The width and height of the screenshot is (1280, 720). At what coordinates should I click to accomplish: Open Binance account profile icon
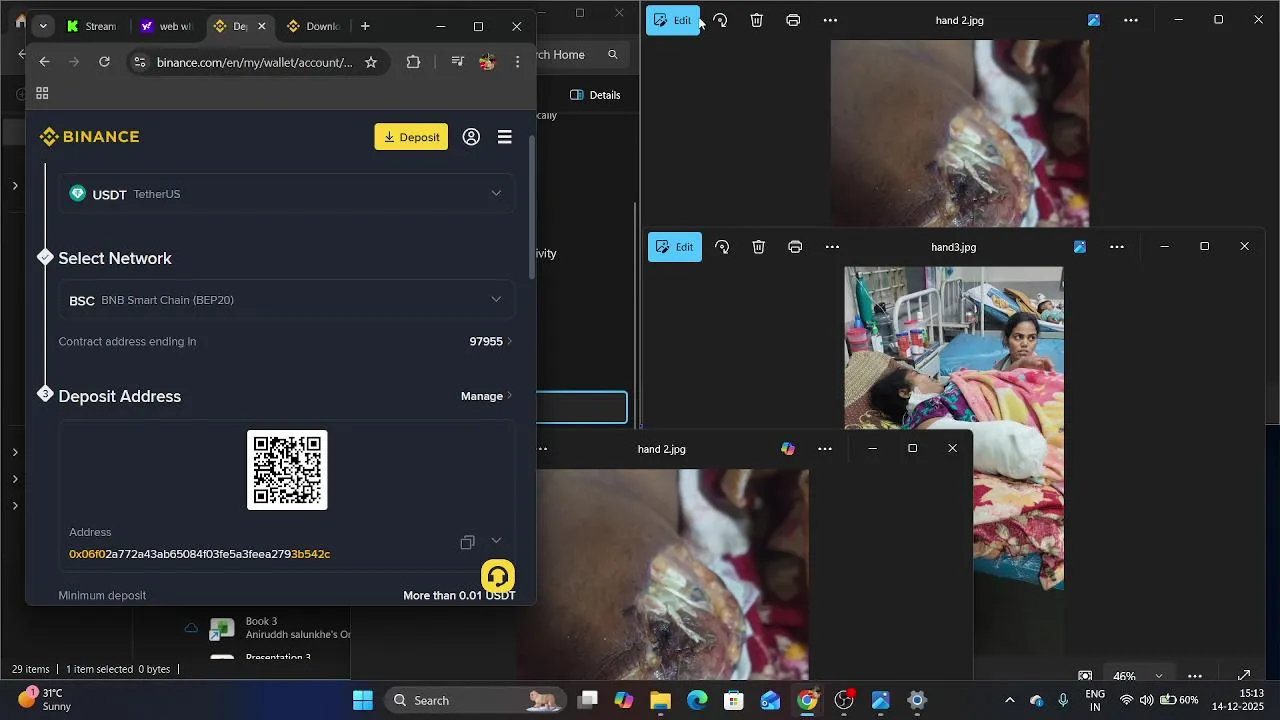(x=471, y=137)
